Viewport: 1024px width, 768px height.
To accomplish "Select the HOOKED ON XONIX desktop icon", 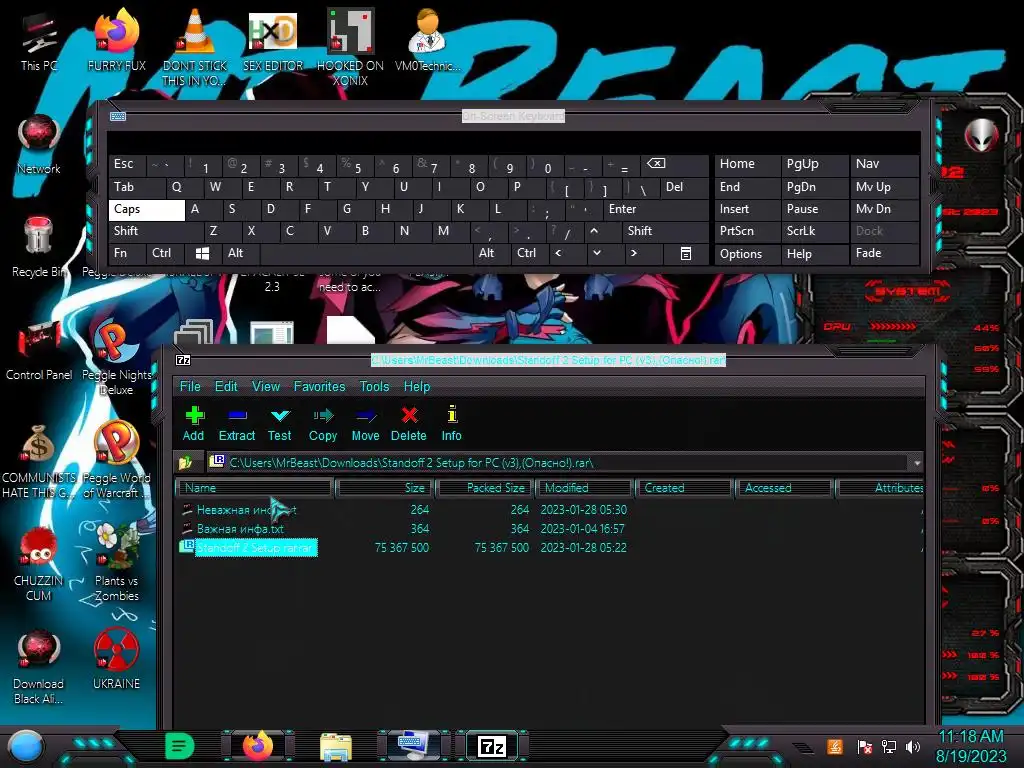I will pos(350,47).
